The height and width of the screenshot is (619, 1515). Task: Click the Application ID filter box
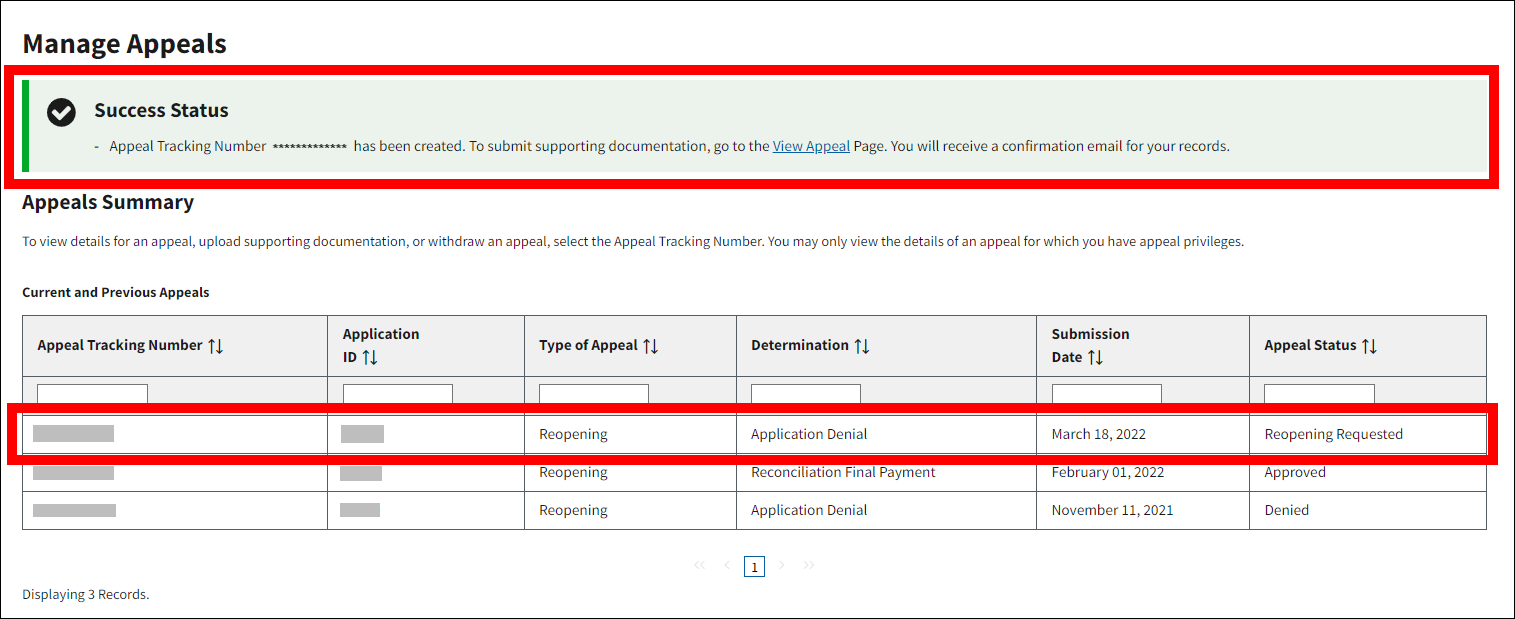(x=397, y=394)
